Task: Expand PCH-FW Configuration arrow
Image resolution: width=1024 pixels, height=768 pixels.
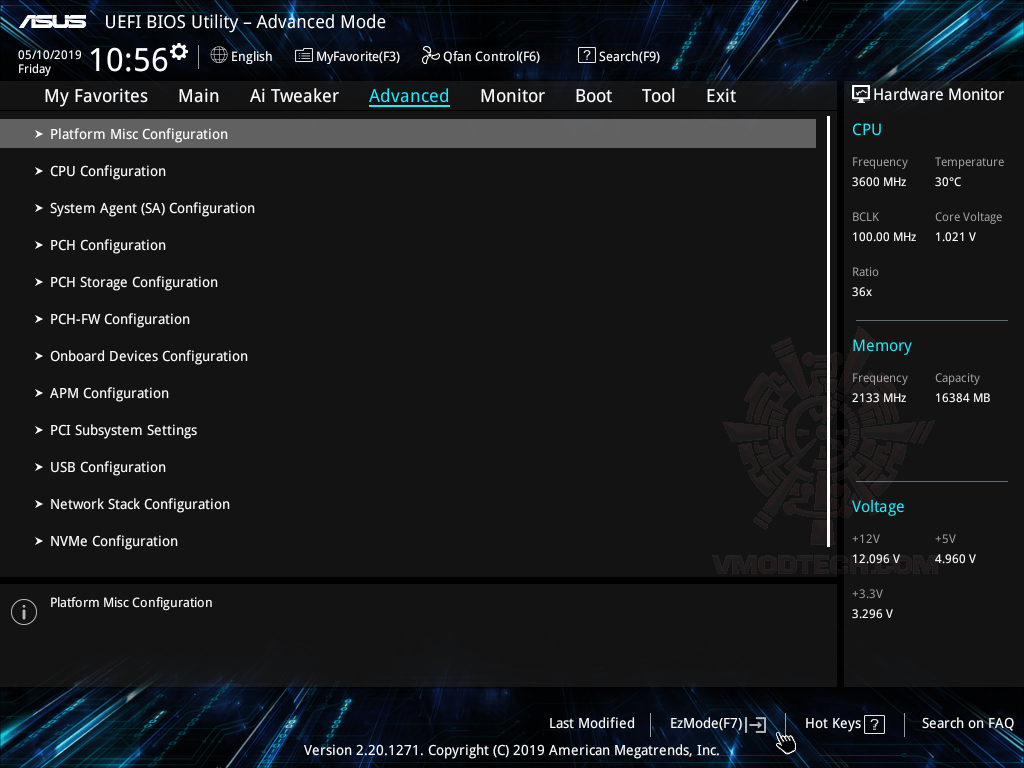Action: tap(39, 319)
